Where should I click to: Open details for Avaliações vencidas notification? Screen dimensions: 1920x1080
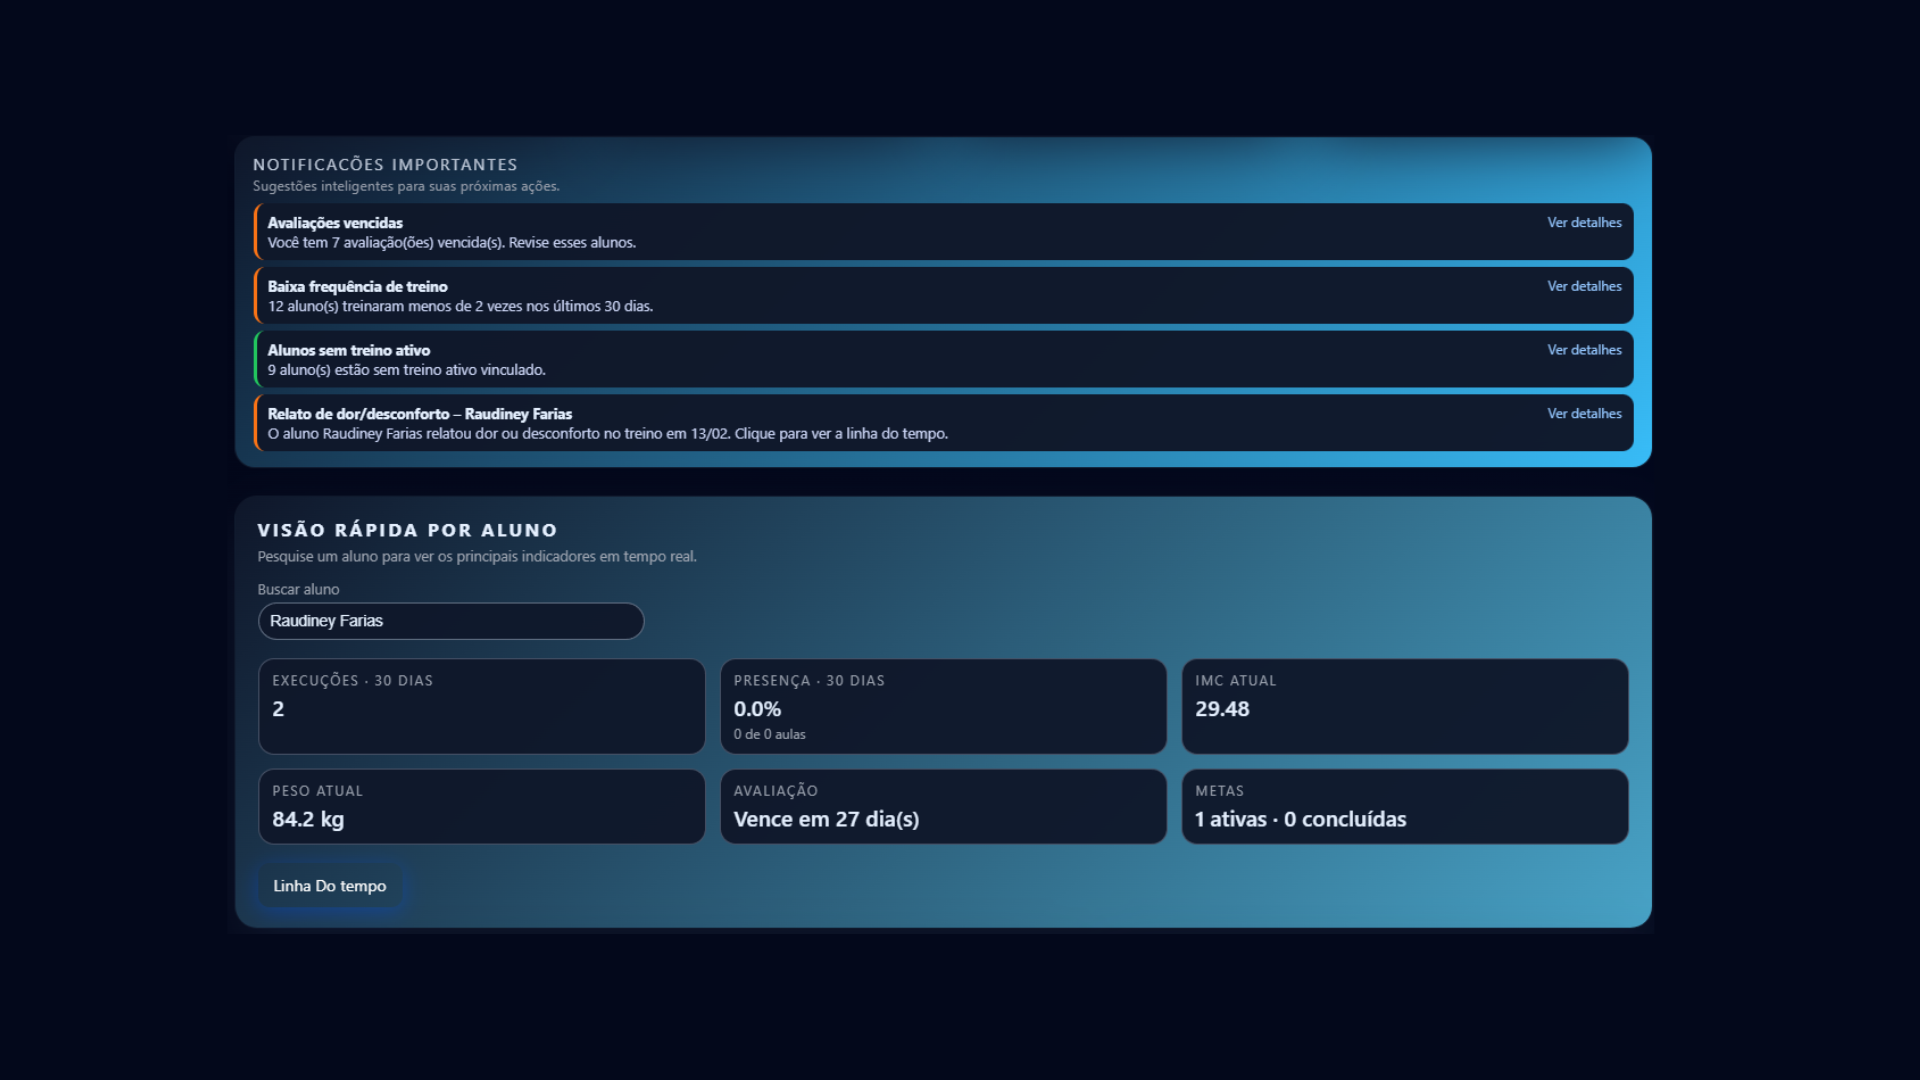click(1584, 223)
